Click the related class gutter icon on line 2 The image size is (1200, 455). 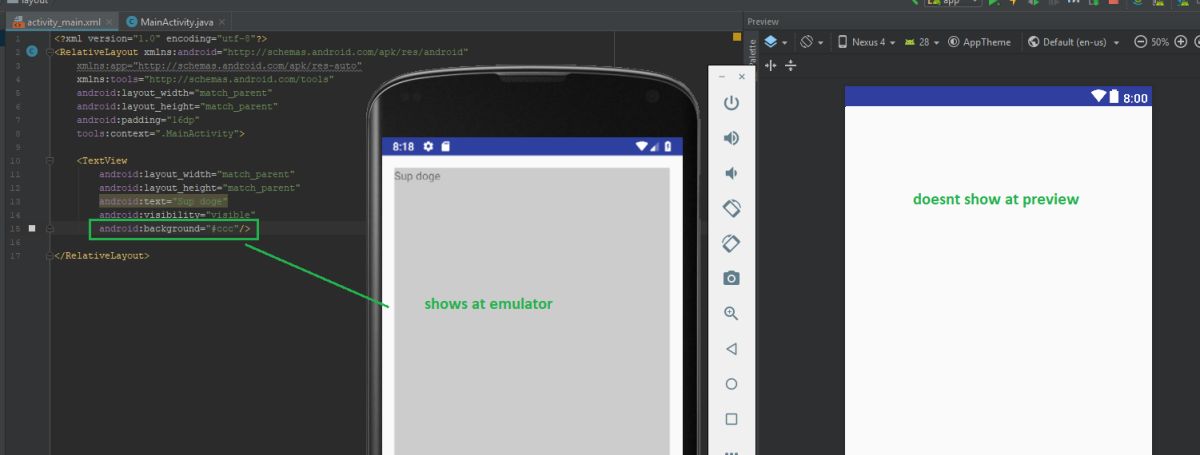32,51
